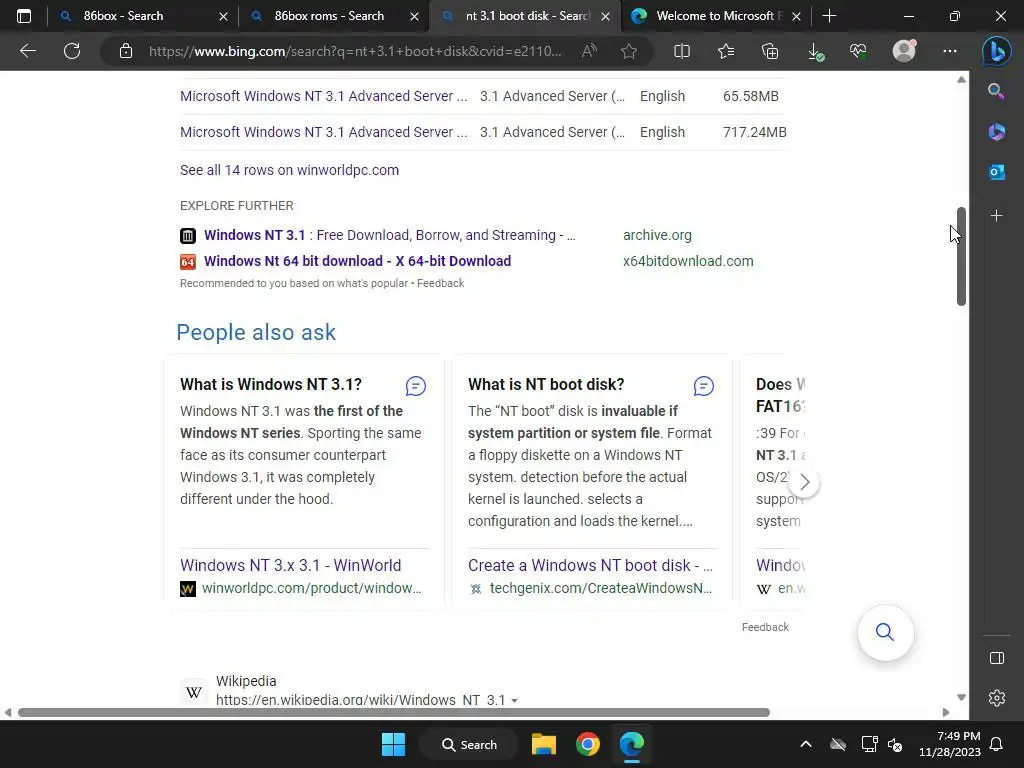Go back with the back arrow
Viewport: 1024px width, 768px height.
27,51
